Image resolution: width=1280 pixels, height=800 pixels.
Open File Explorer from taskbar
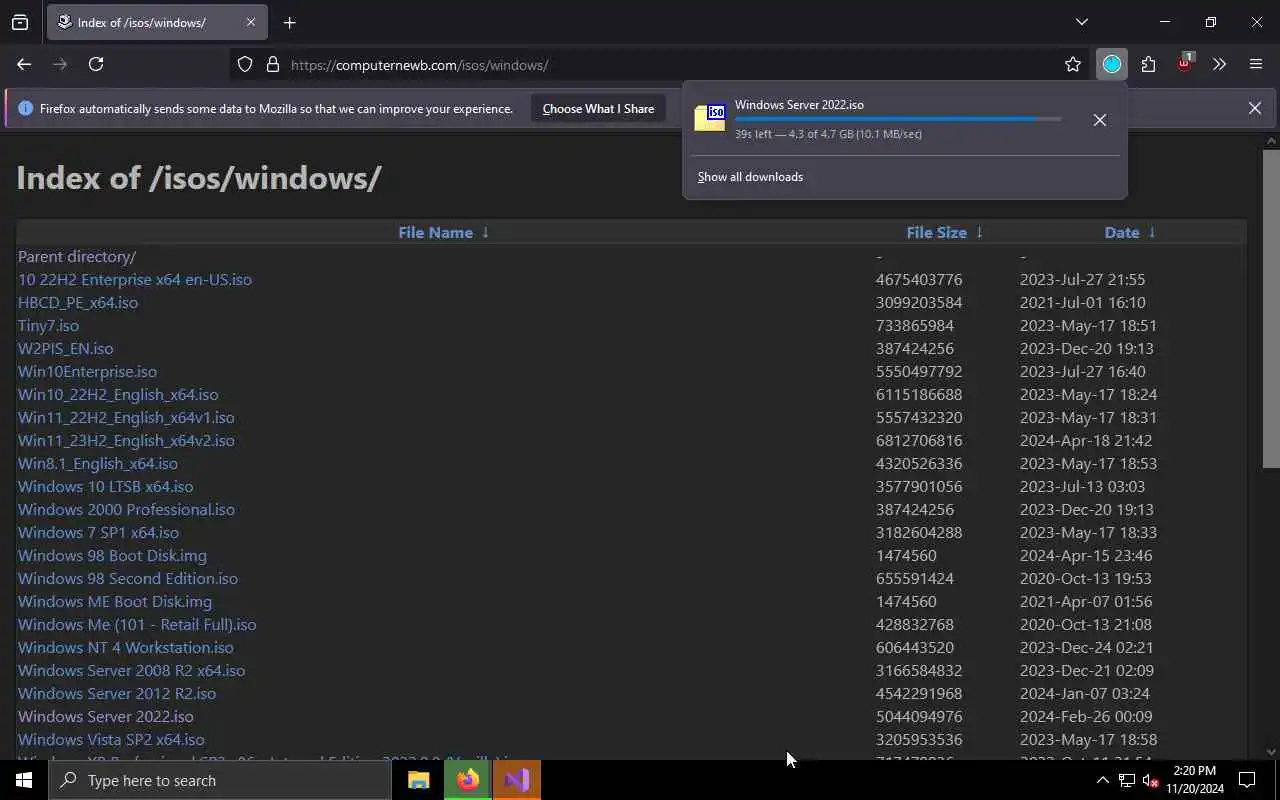418,780
